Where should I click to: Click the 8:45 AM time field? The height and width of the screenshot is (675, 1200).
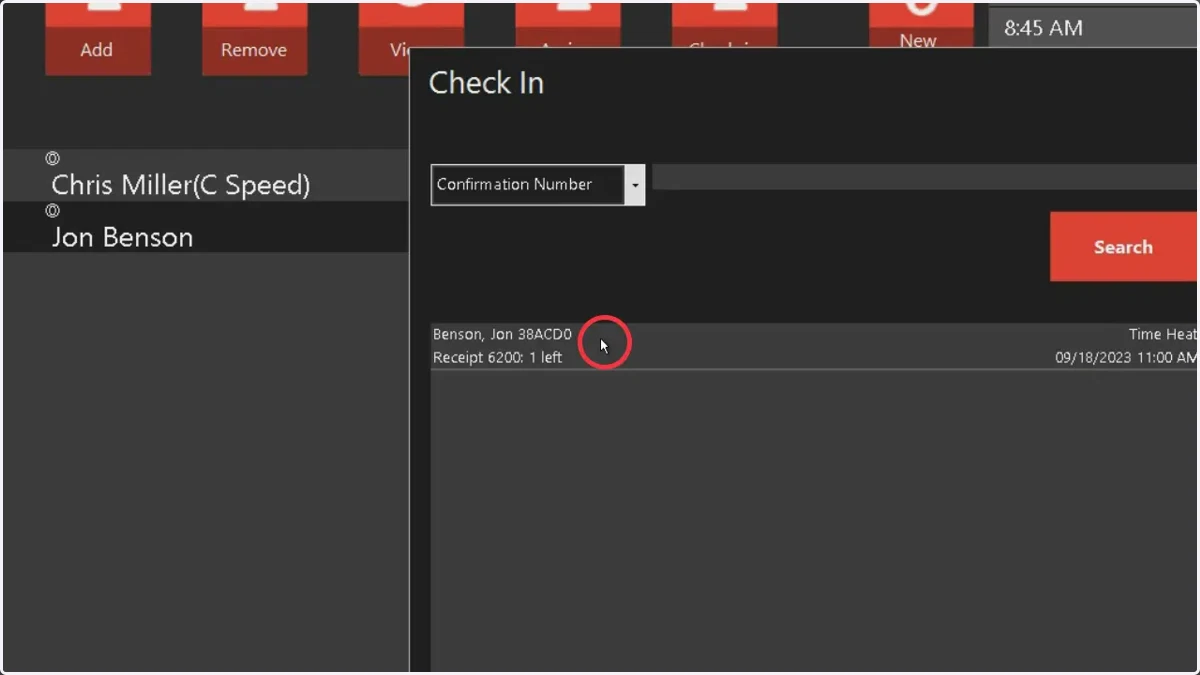(1093, 28)
